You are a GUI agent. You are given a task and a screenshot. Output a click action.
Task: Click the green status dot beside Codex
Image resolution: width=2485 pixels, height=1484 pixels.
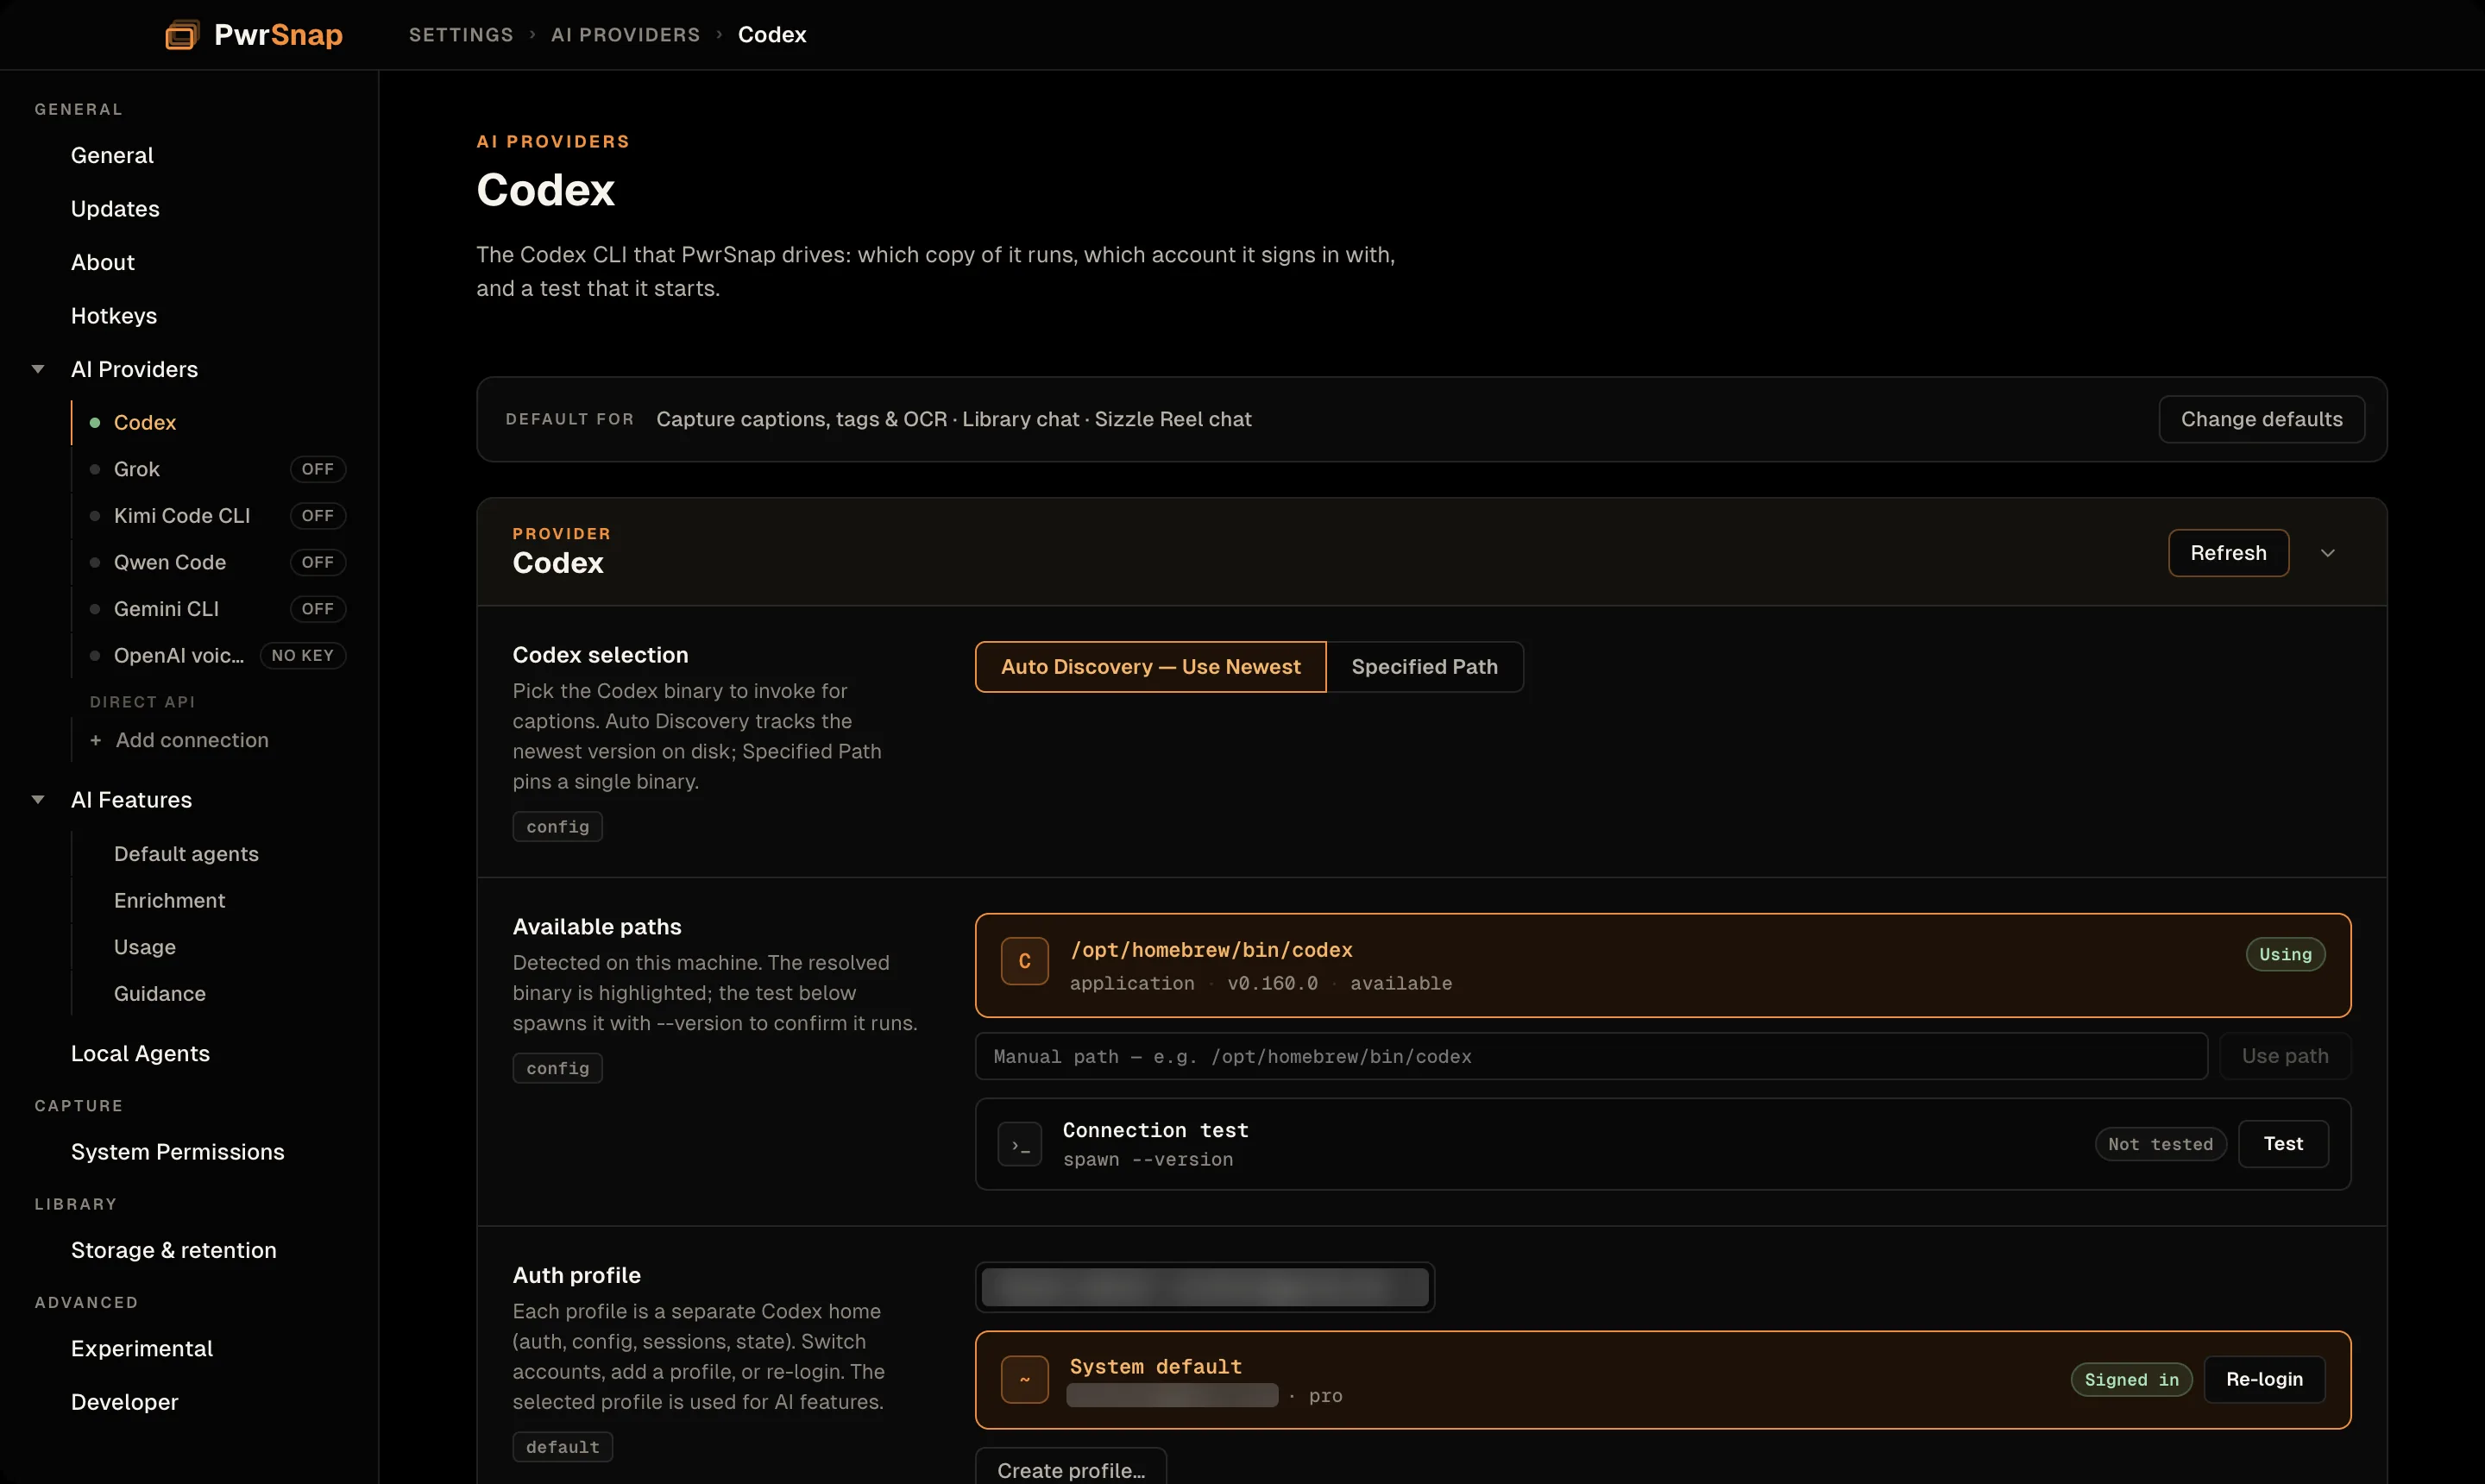(x=95, y=423)
